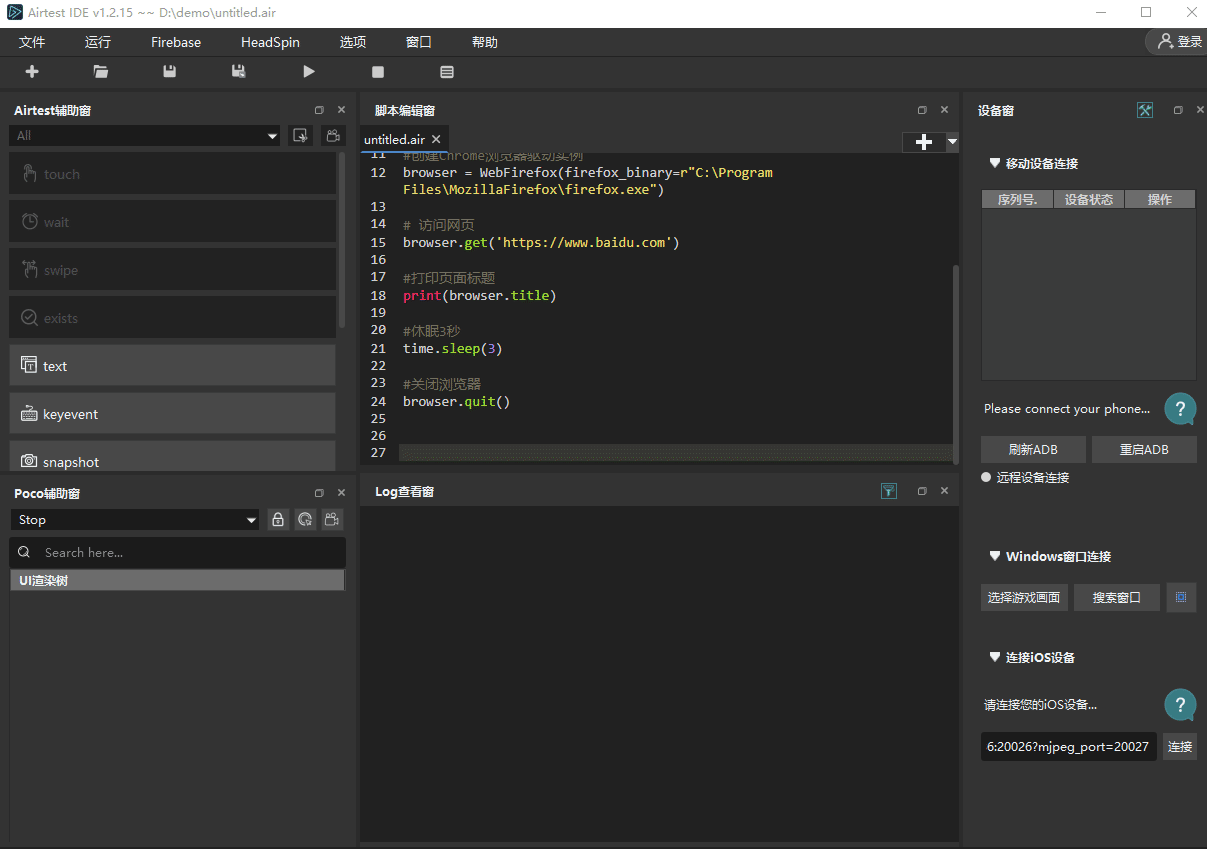This screenshot has height=849, width=1207.
Task: Open the HeadSpin menu
Action: tap(270, 42)
